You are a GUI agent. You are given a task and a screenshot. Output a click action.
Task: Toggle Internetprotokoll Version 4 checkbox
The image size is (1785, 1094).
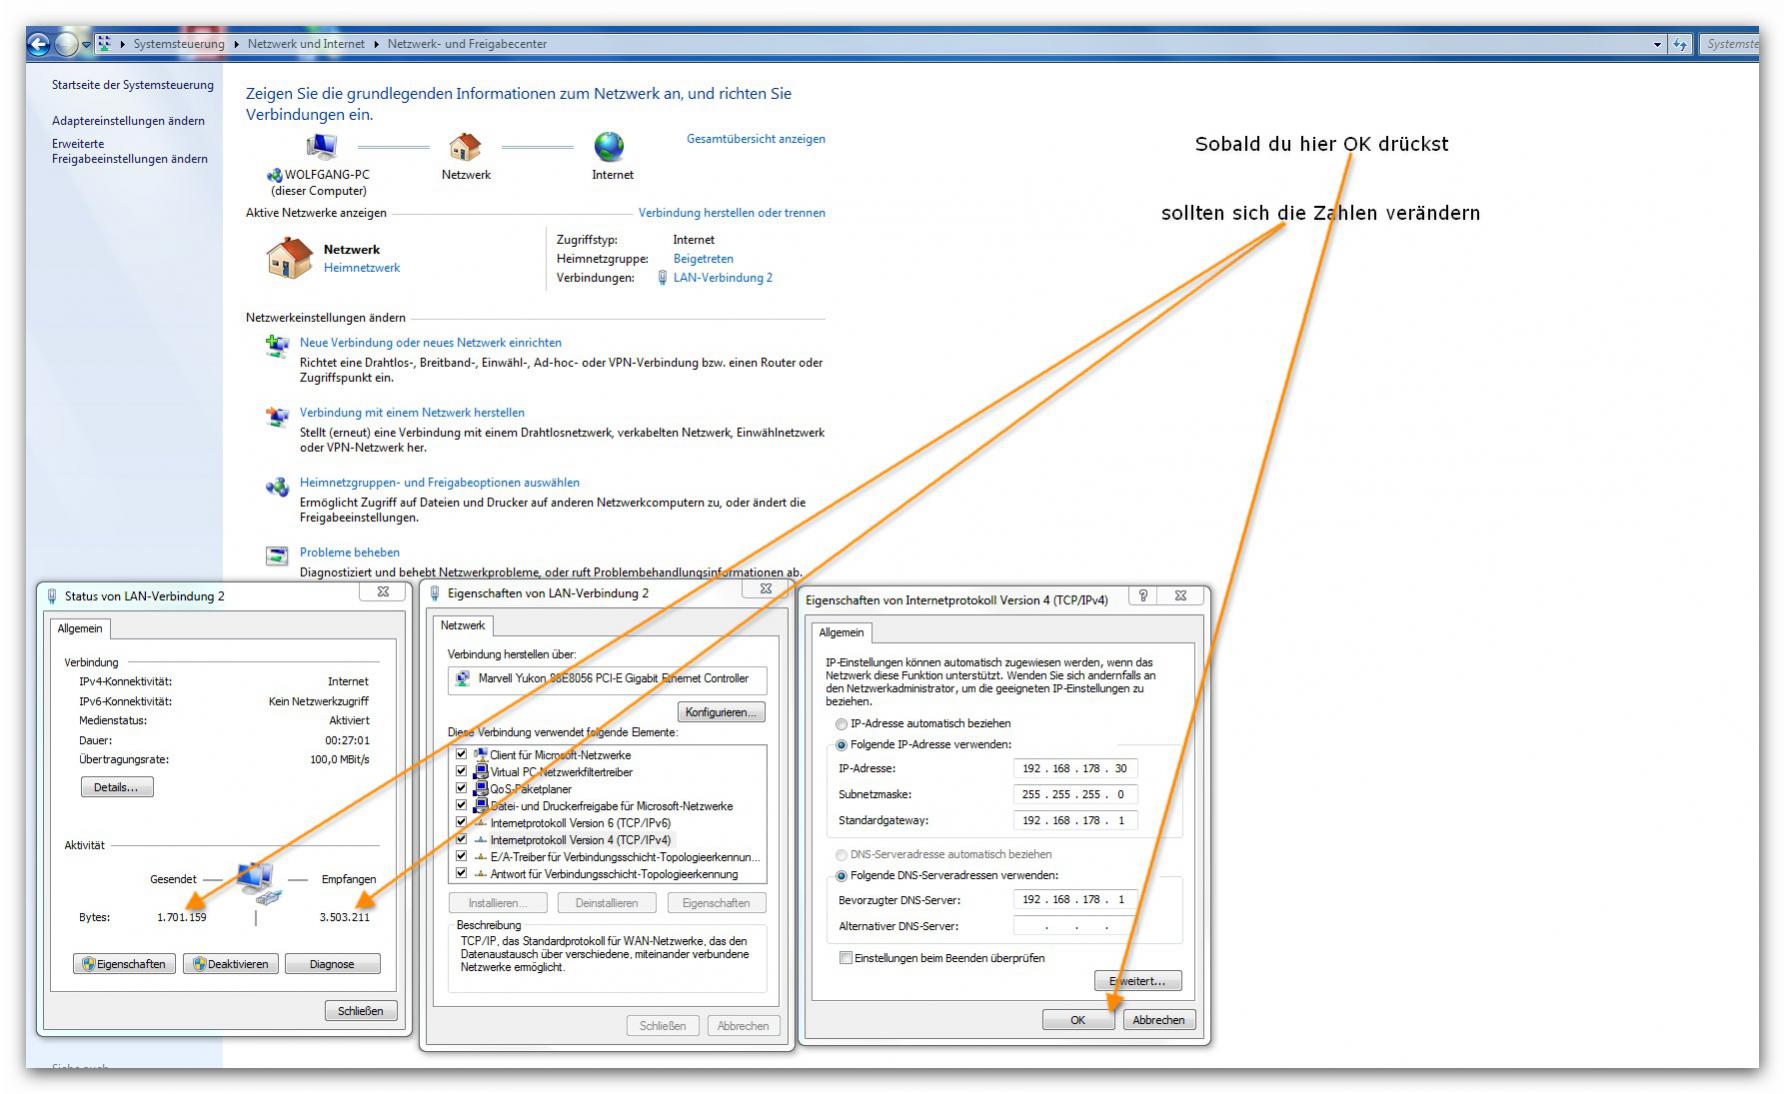[461, 840]
